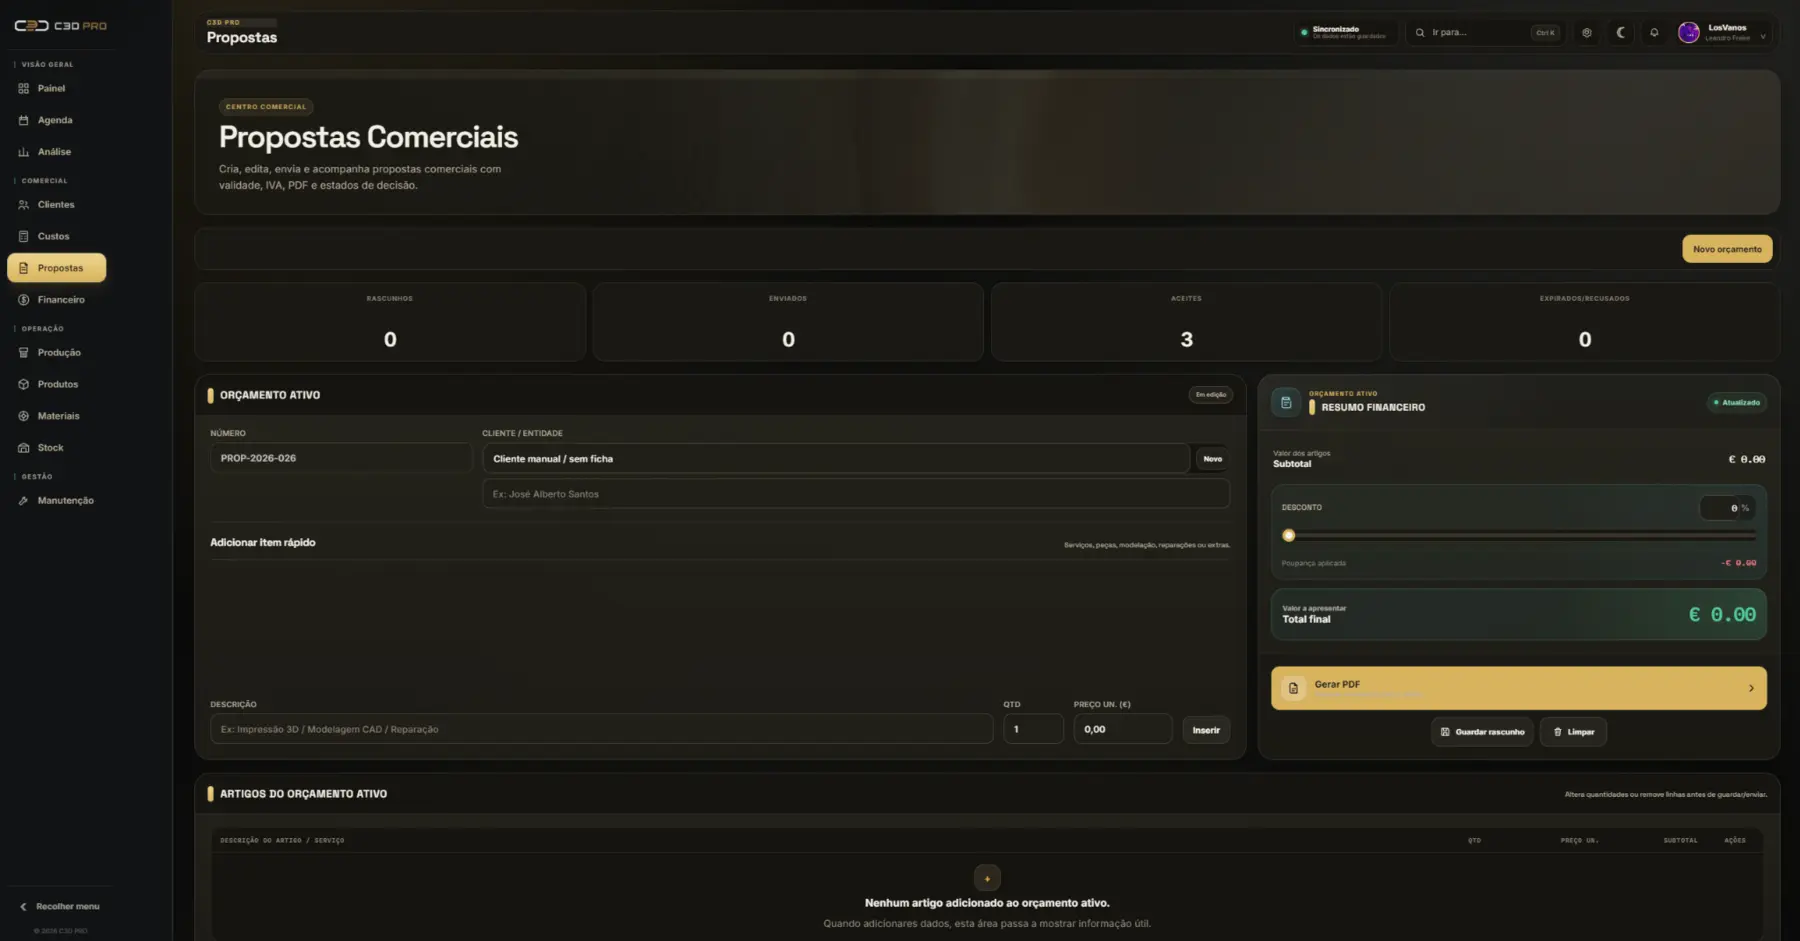Screen dimensions: 1800x941
Task: Click the Subtotal column header in articles table
Action: pyautogui.click(x=1680, y=841)
